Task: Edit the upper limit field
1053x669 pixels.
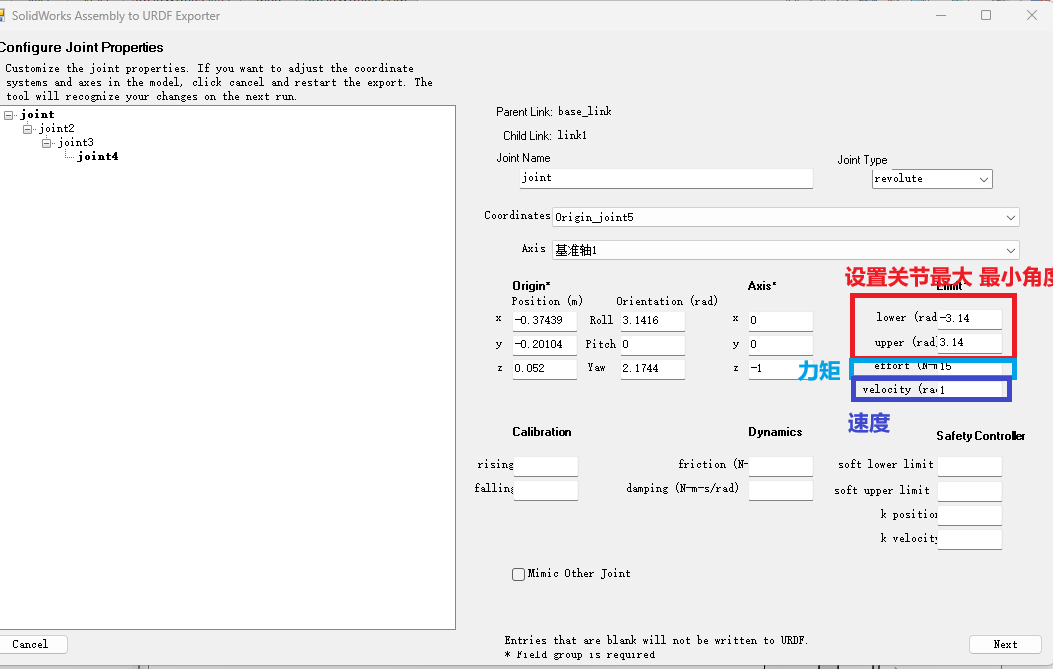Action: click(970, 343)
